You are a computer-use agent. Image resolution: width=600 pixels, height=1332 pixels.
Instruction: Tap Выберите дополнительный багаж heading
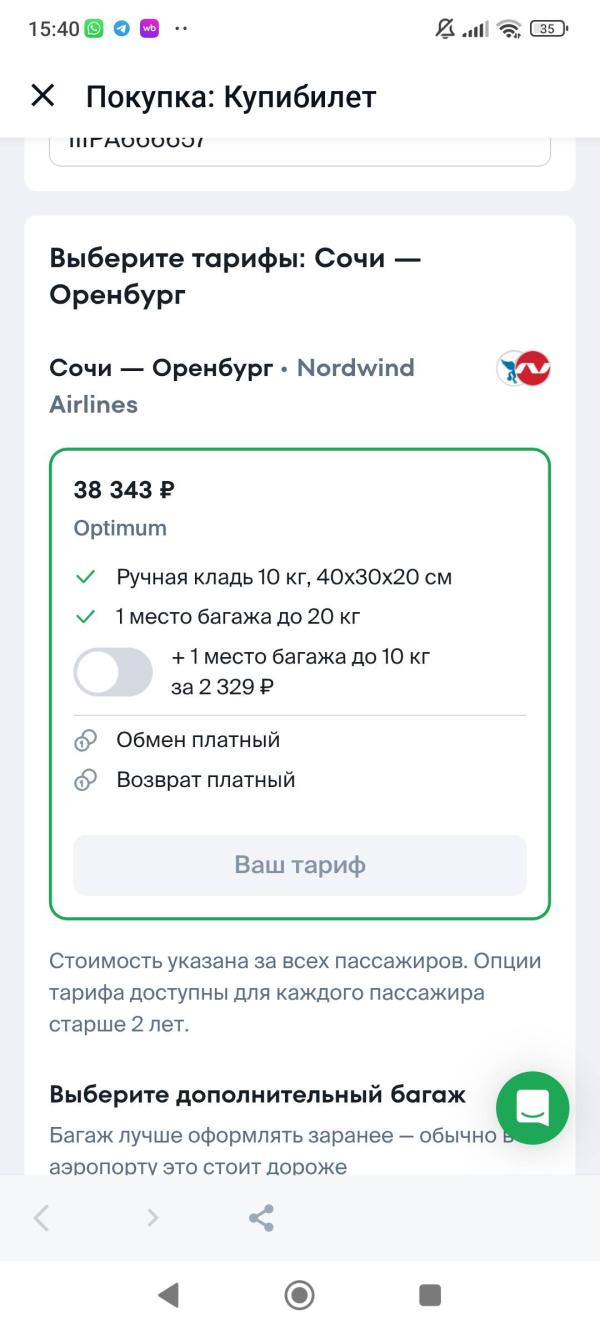[x=257, y=1094]
